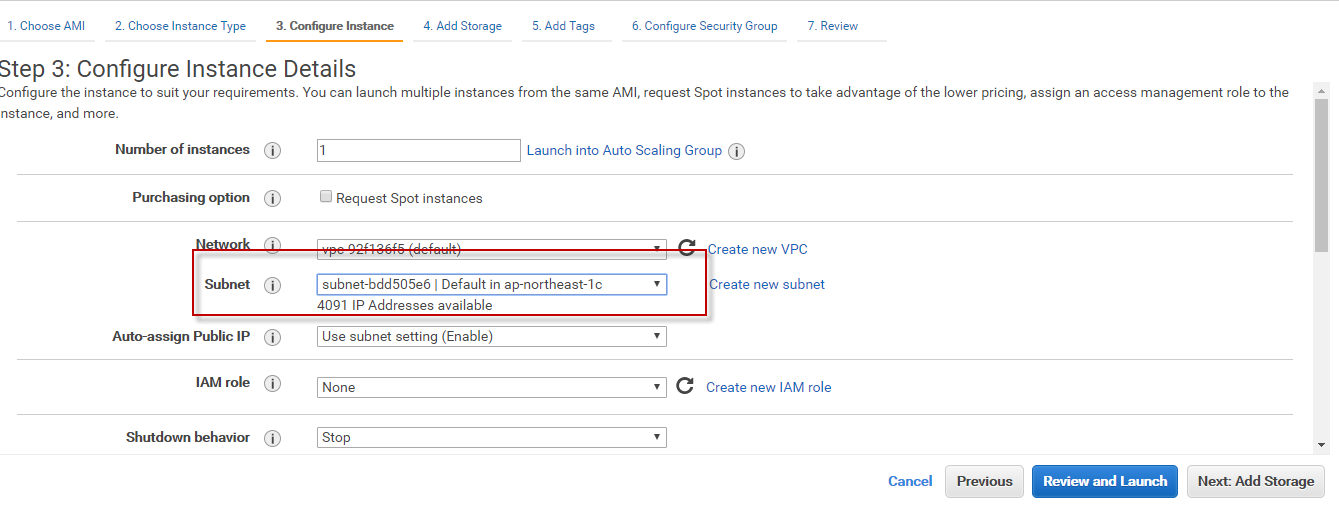Click the page's vertical scrollbar down arrow
1339x517 pixels.
[x=1321, y=445]
